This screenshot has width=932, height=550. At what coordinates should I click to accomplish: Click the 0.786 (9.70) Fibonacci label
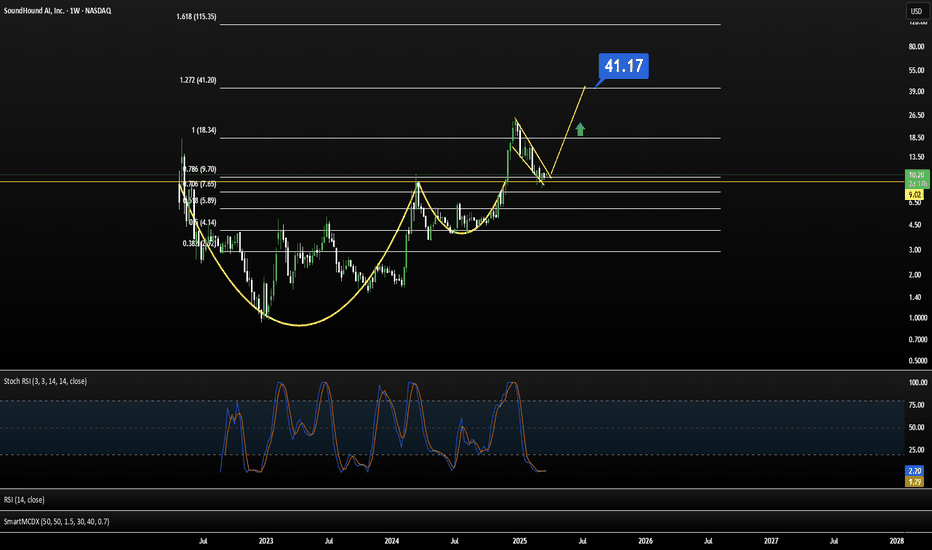200,169
